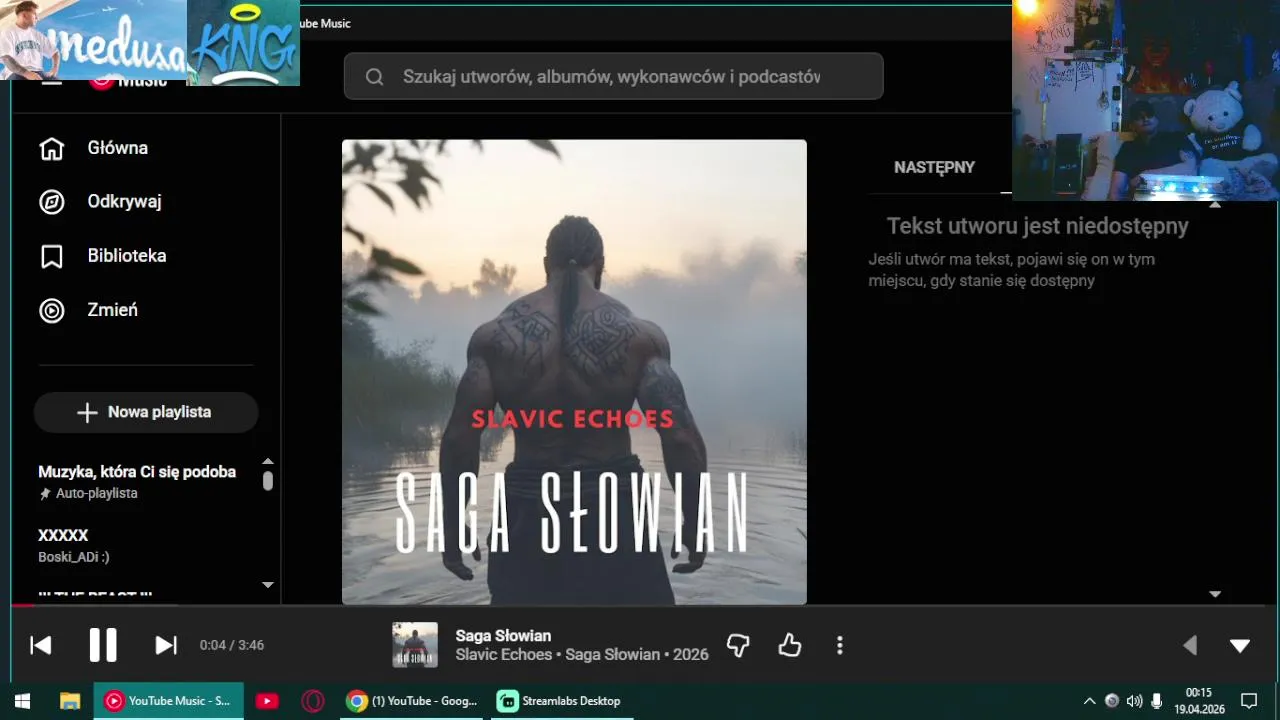Image resolution: width=1280 pixels, height=720 pixels.
Task: Click the Saga Słowian song title in player
Action: click(x=503, y=636)
